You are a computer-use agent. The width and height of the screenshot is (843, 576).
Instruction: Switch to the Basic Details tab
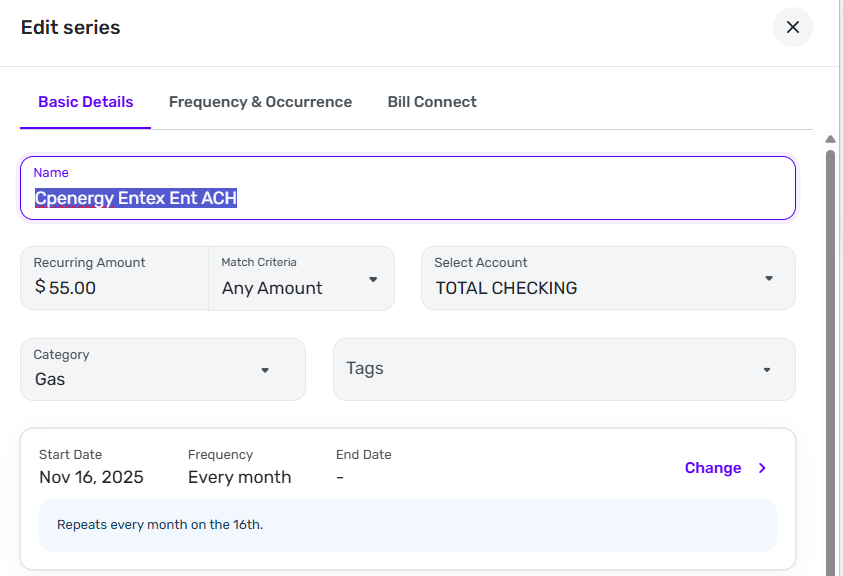(85, 102)
